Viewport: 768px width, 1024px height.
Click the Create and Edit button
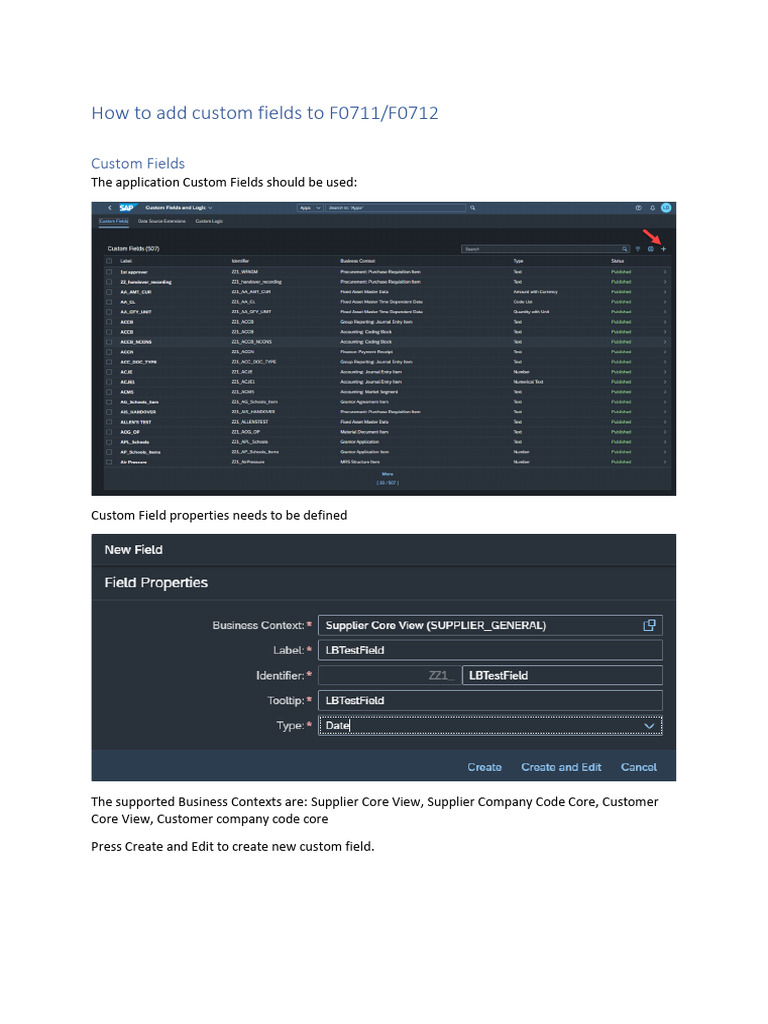click(x=561, y=767)
